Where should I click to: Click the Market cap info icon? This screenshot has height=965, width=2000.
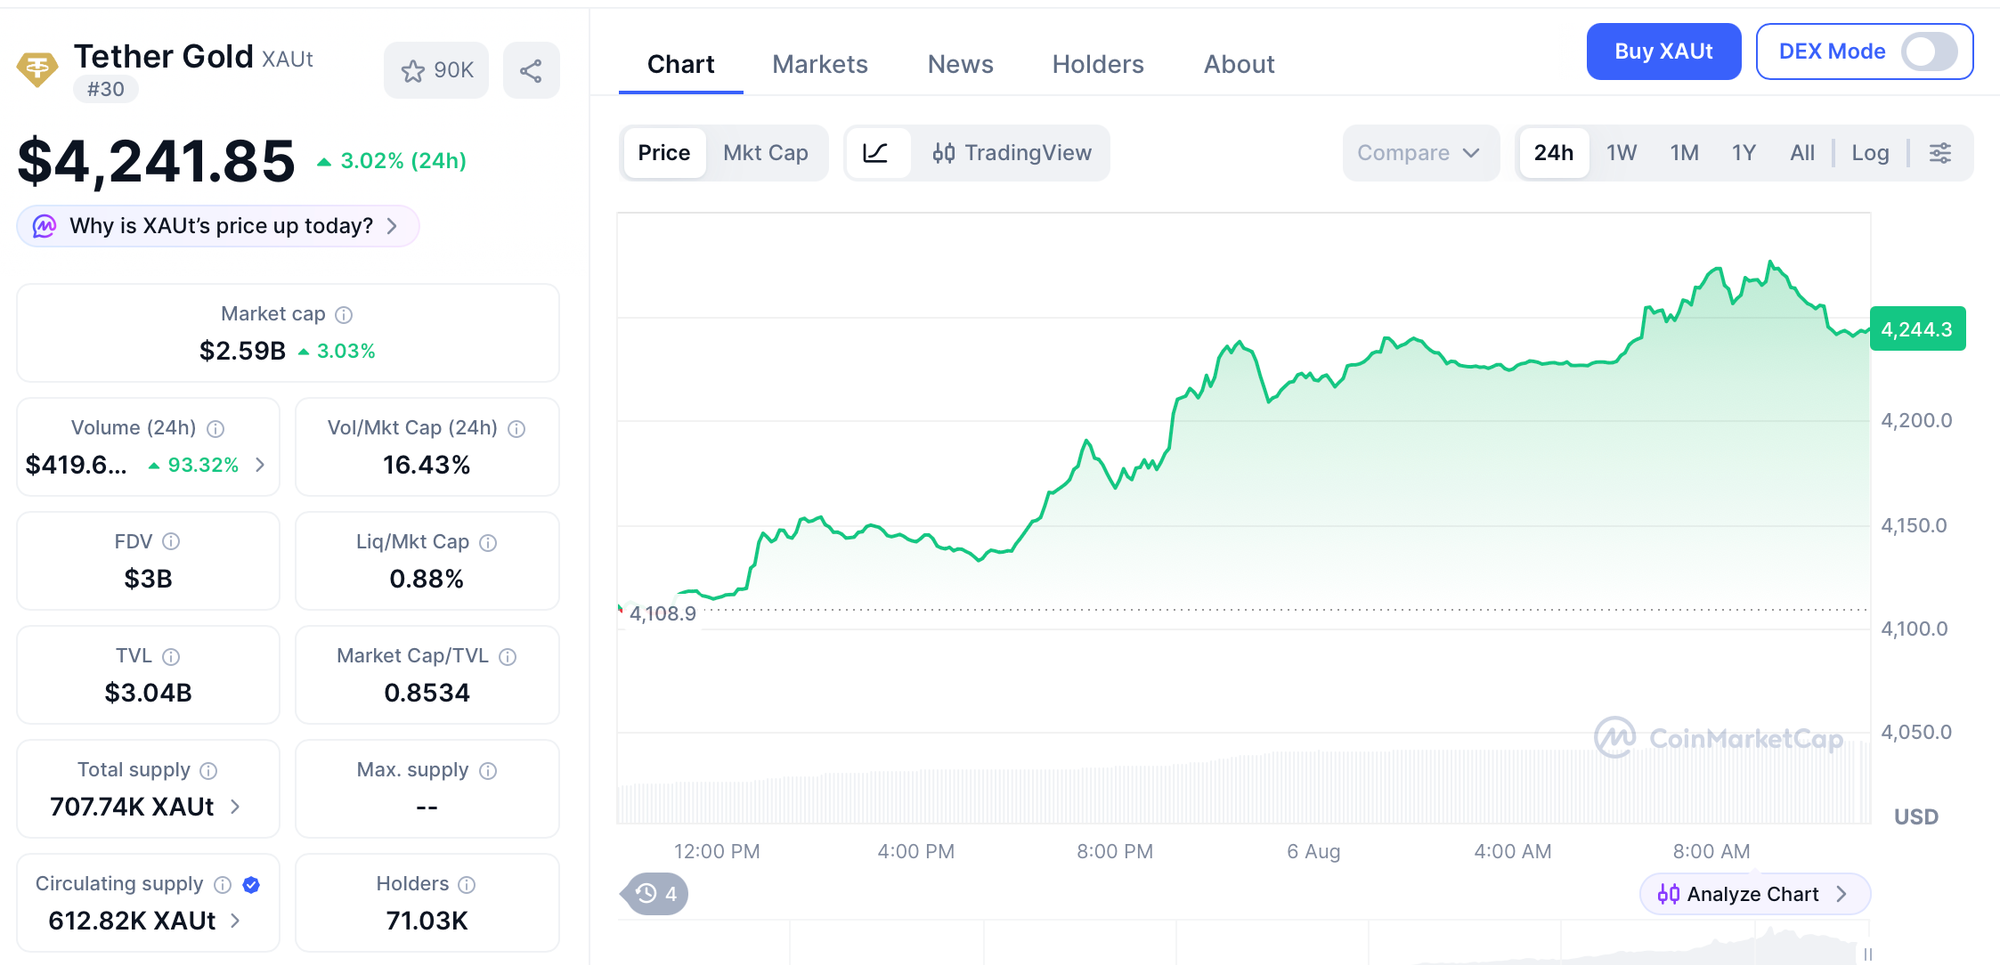coord(344,315)
